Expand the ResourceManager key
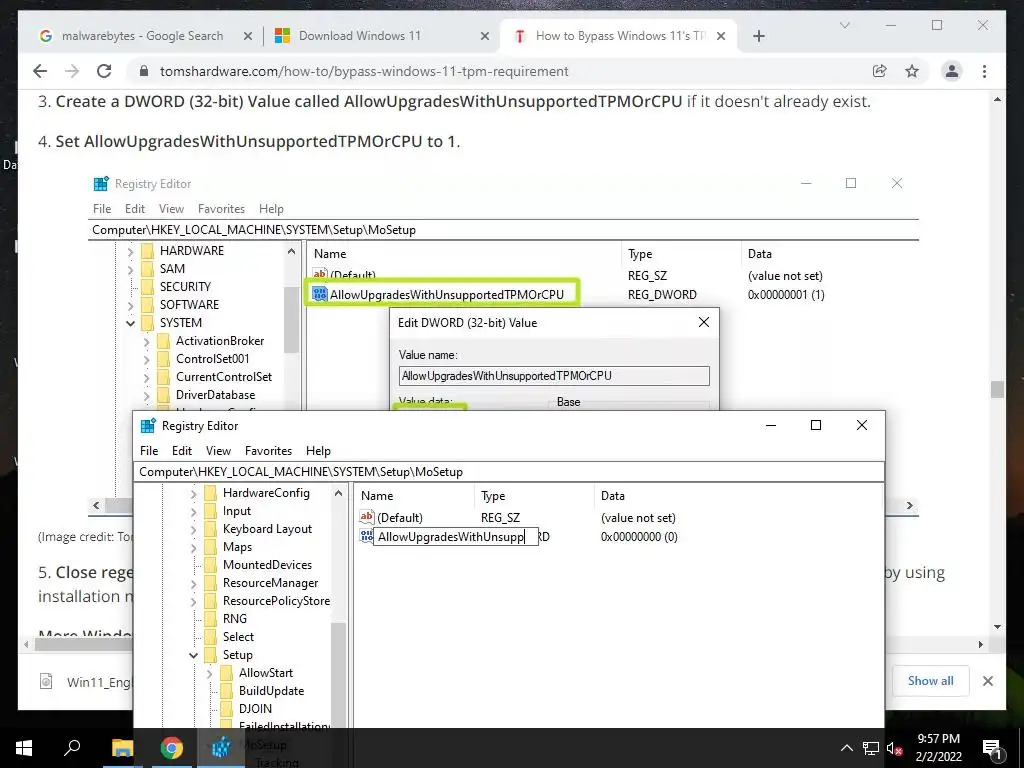The width and height of the screenshot is (1024, 768). coord(193,583)
